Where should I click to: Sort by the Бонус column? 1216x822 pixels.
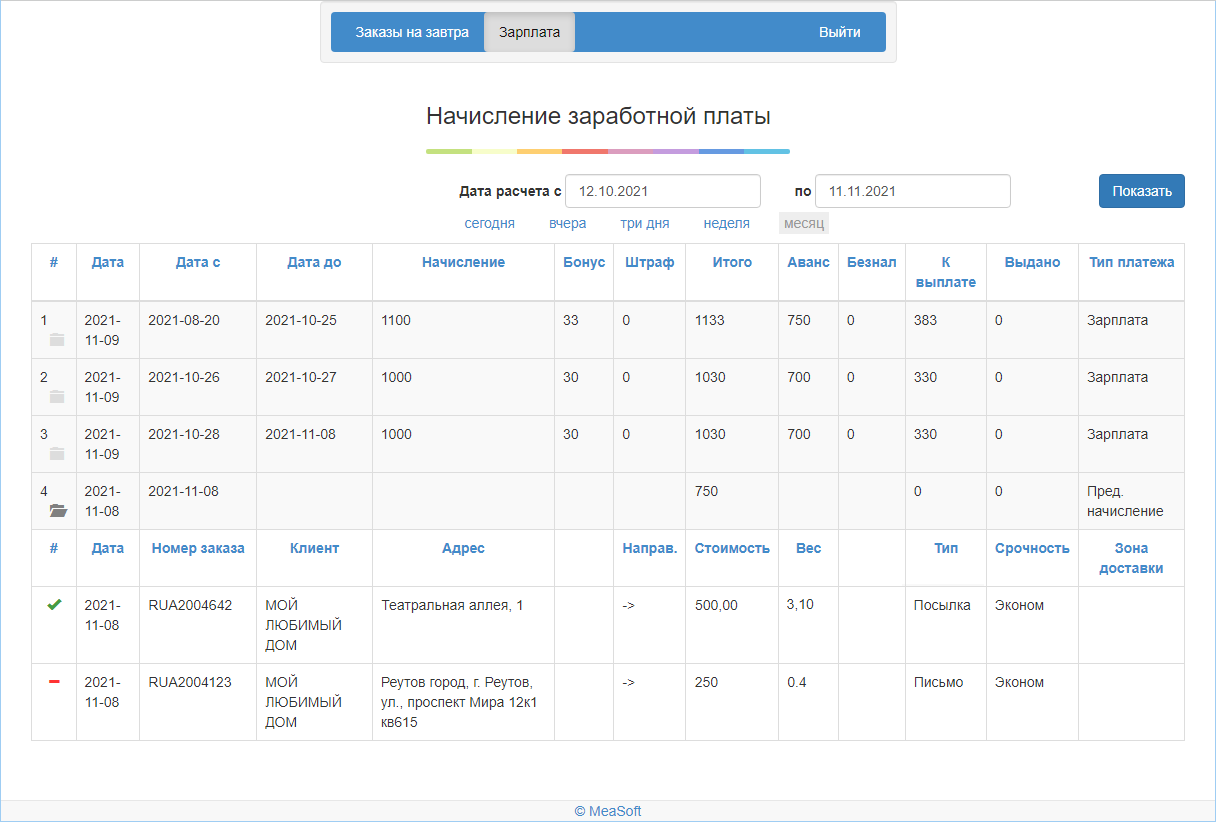point(584,262)
